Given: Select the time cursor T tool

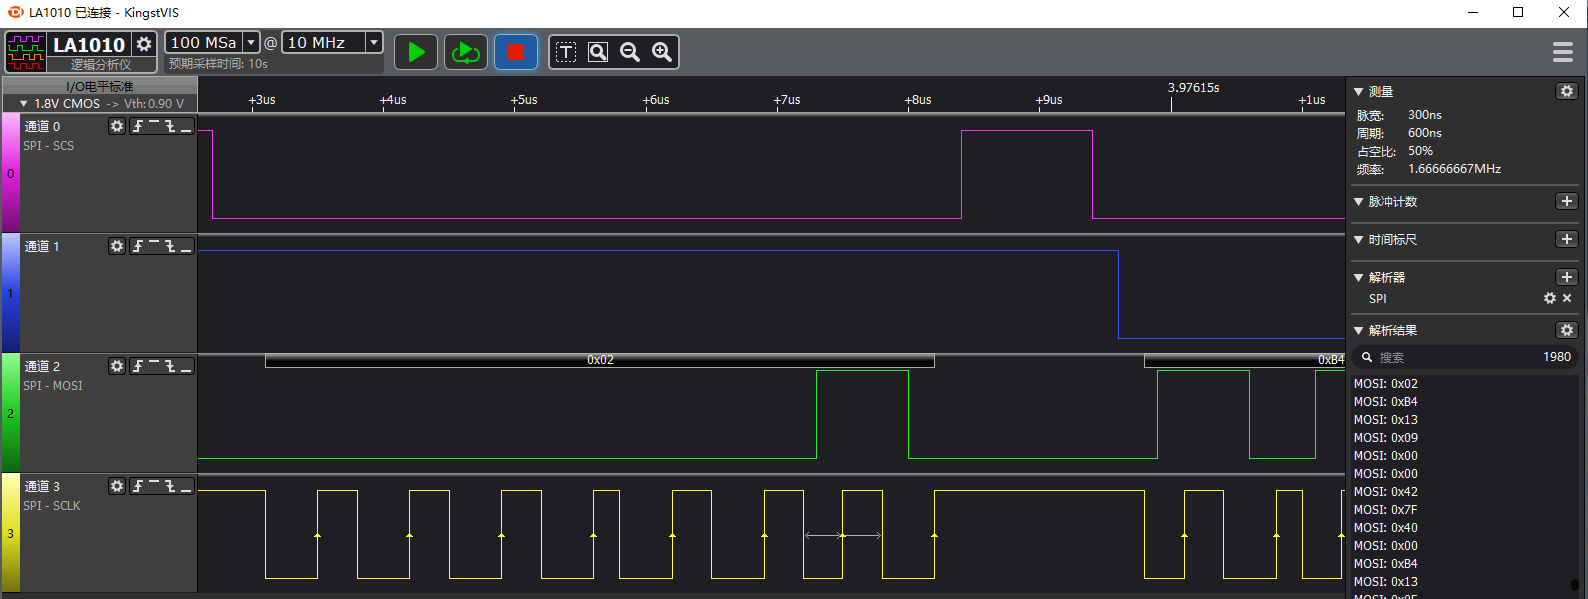Looking at the screenshot, I should pyautogui.click(x=566, y=52).
